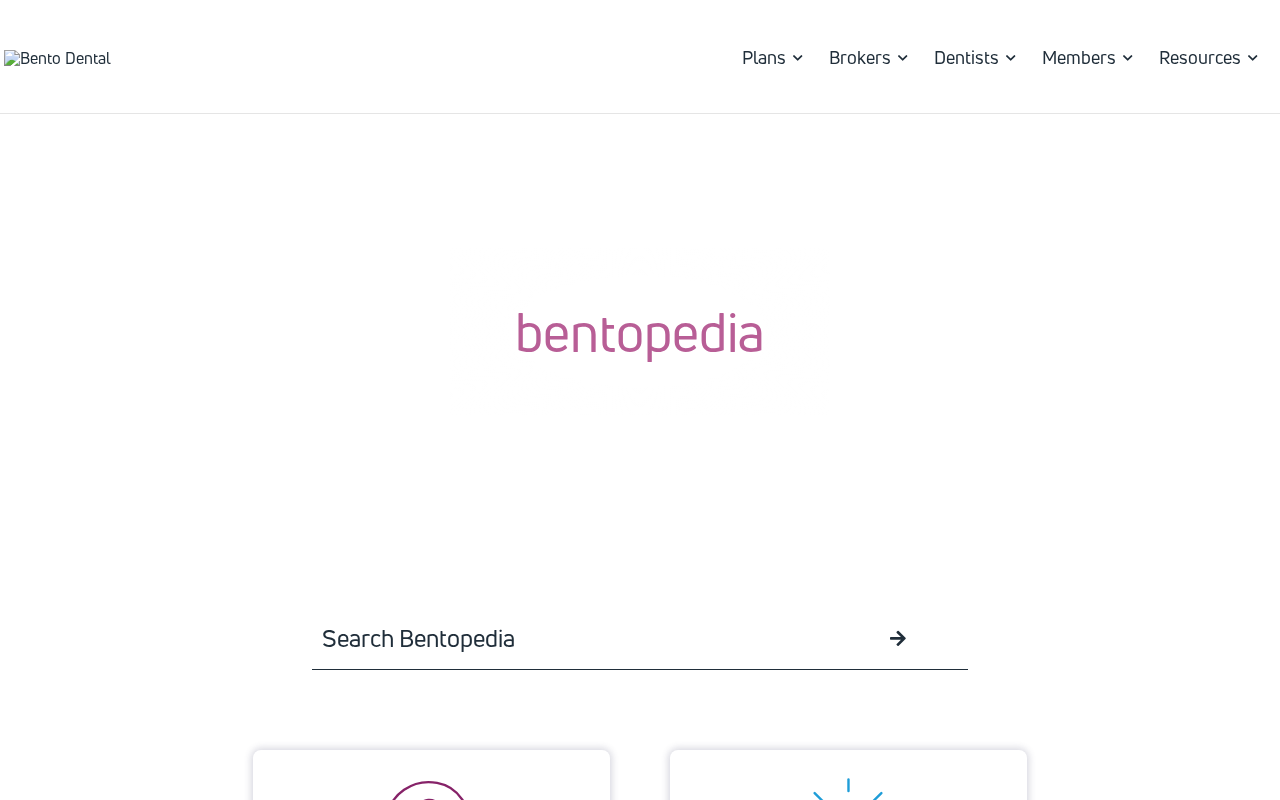Image resolution: width=1280 pixels, height=800 pixels.
Task: Click the broken image icon of Bento Dental logo
Action: pos(11,58)
